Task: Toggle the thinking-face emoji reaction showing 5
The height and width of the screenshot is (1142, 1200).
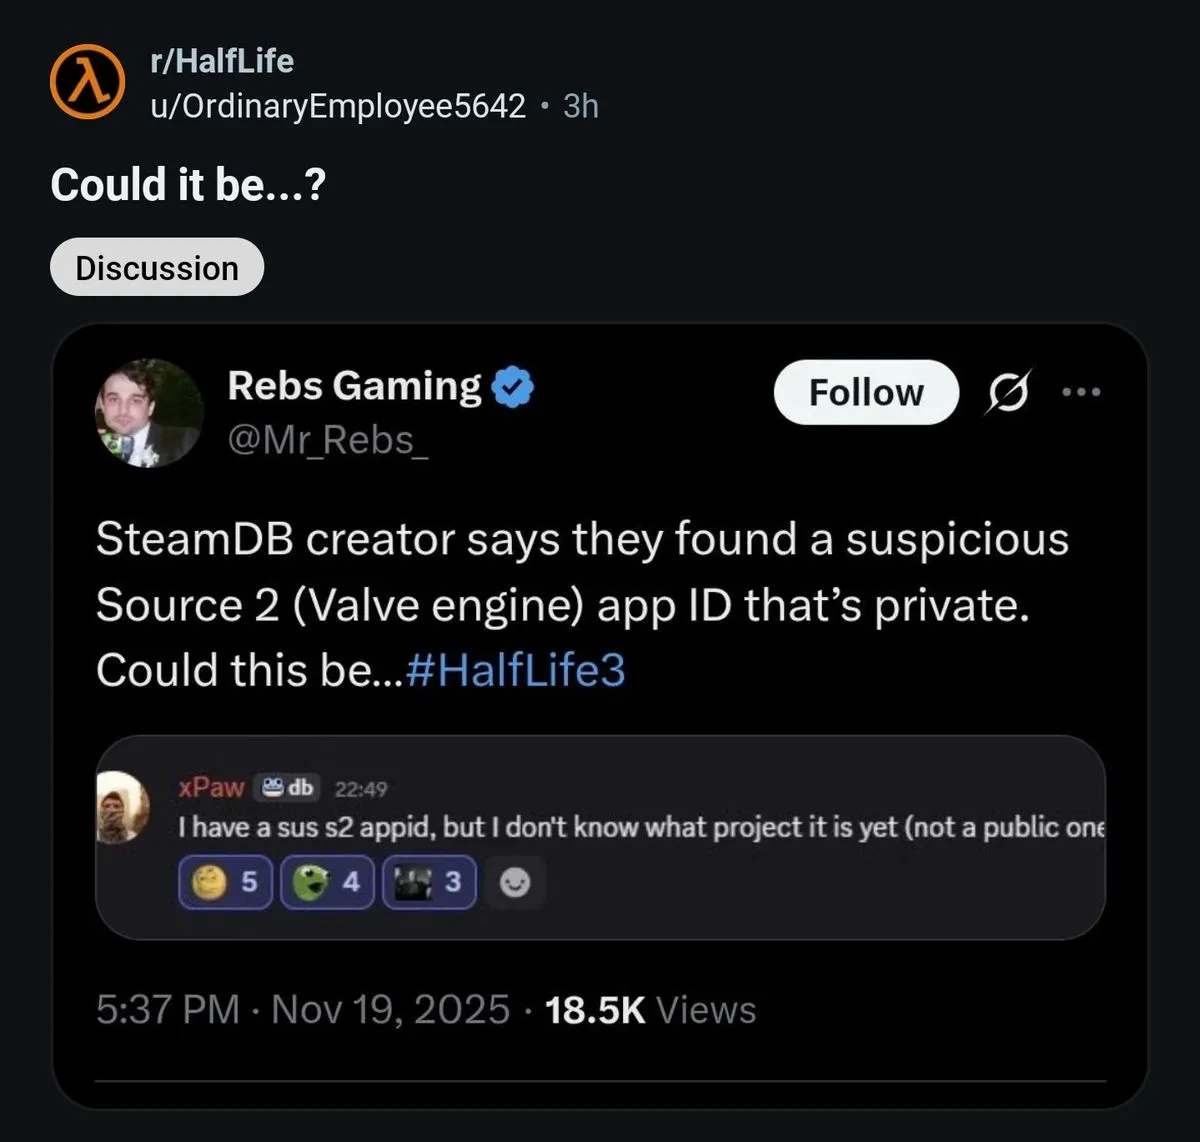Action: [x=224, y=882]
